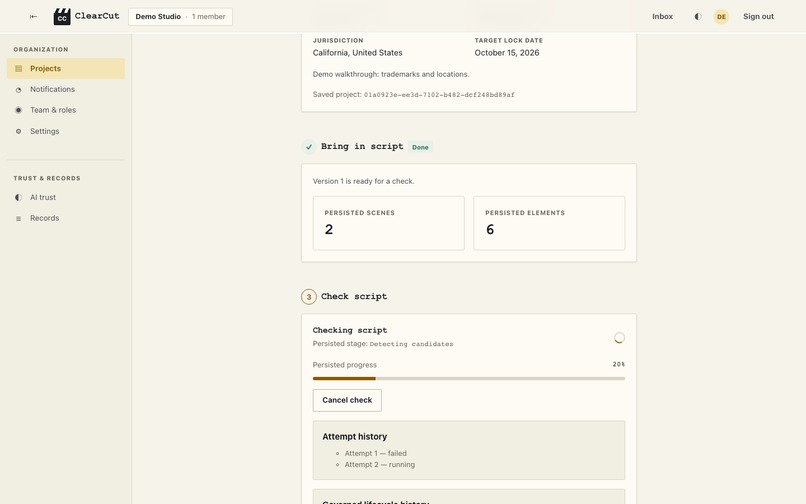Viewport: 806px width, 504px height.
Task: Open Records page
Action: pos(66,218)
